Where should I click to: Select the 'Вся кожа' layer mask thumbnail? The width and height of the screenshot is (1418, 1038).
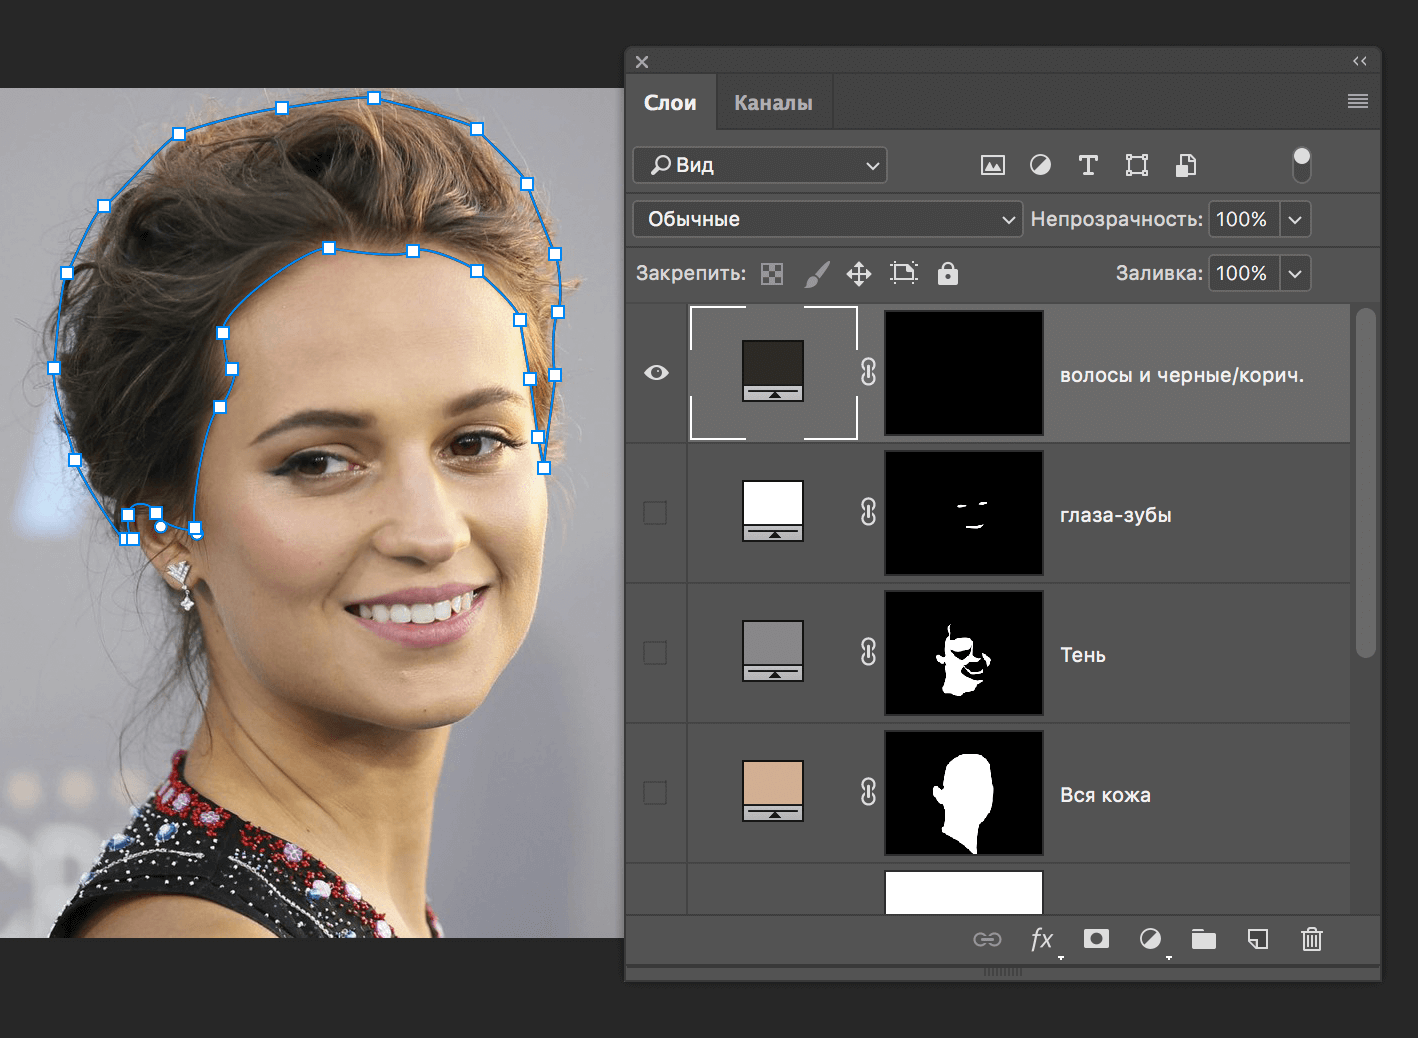coord(962,792)
